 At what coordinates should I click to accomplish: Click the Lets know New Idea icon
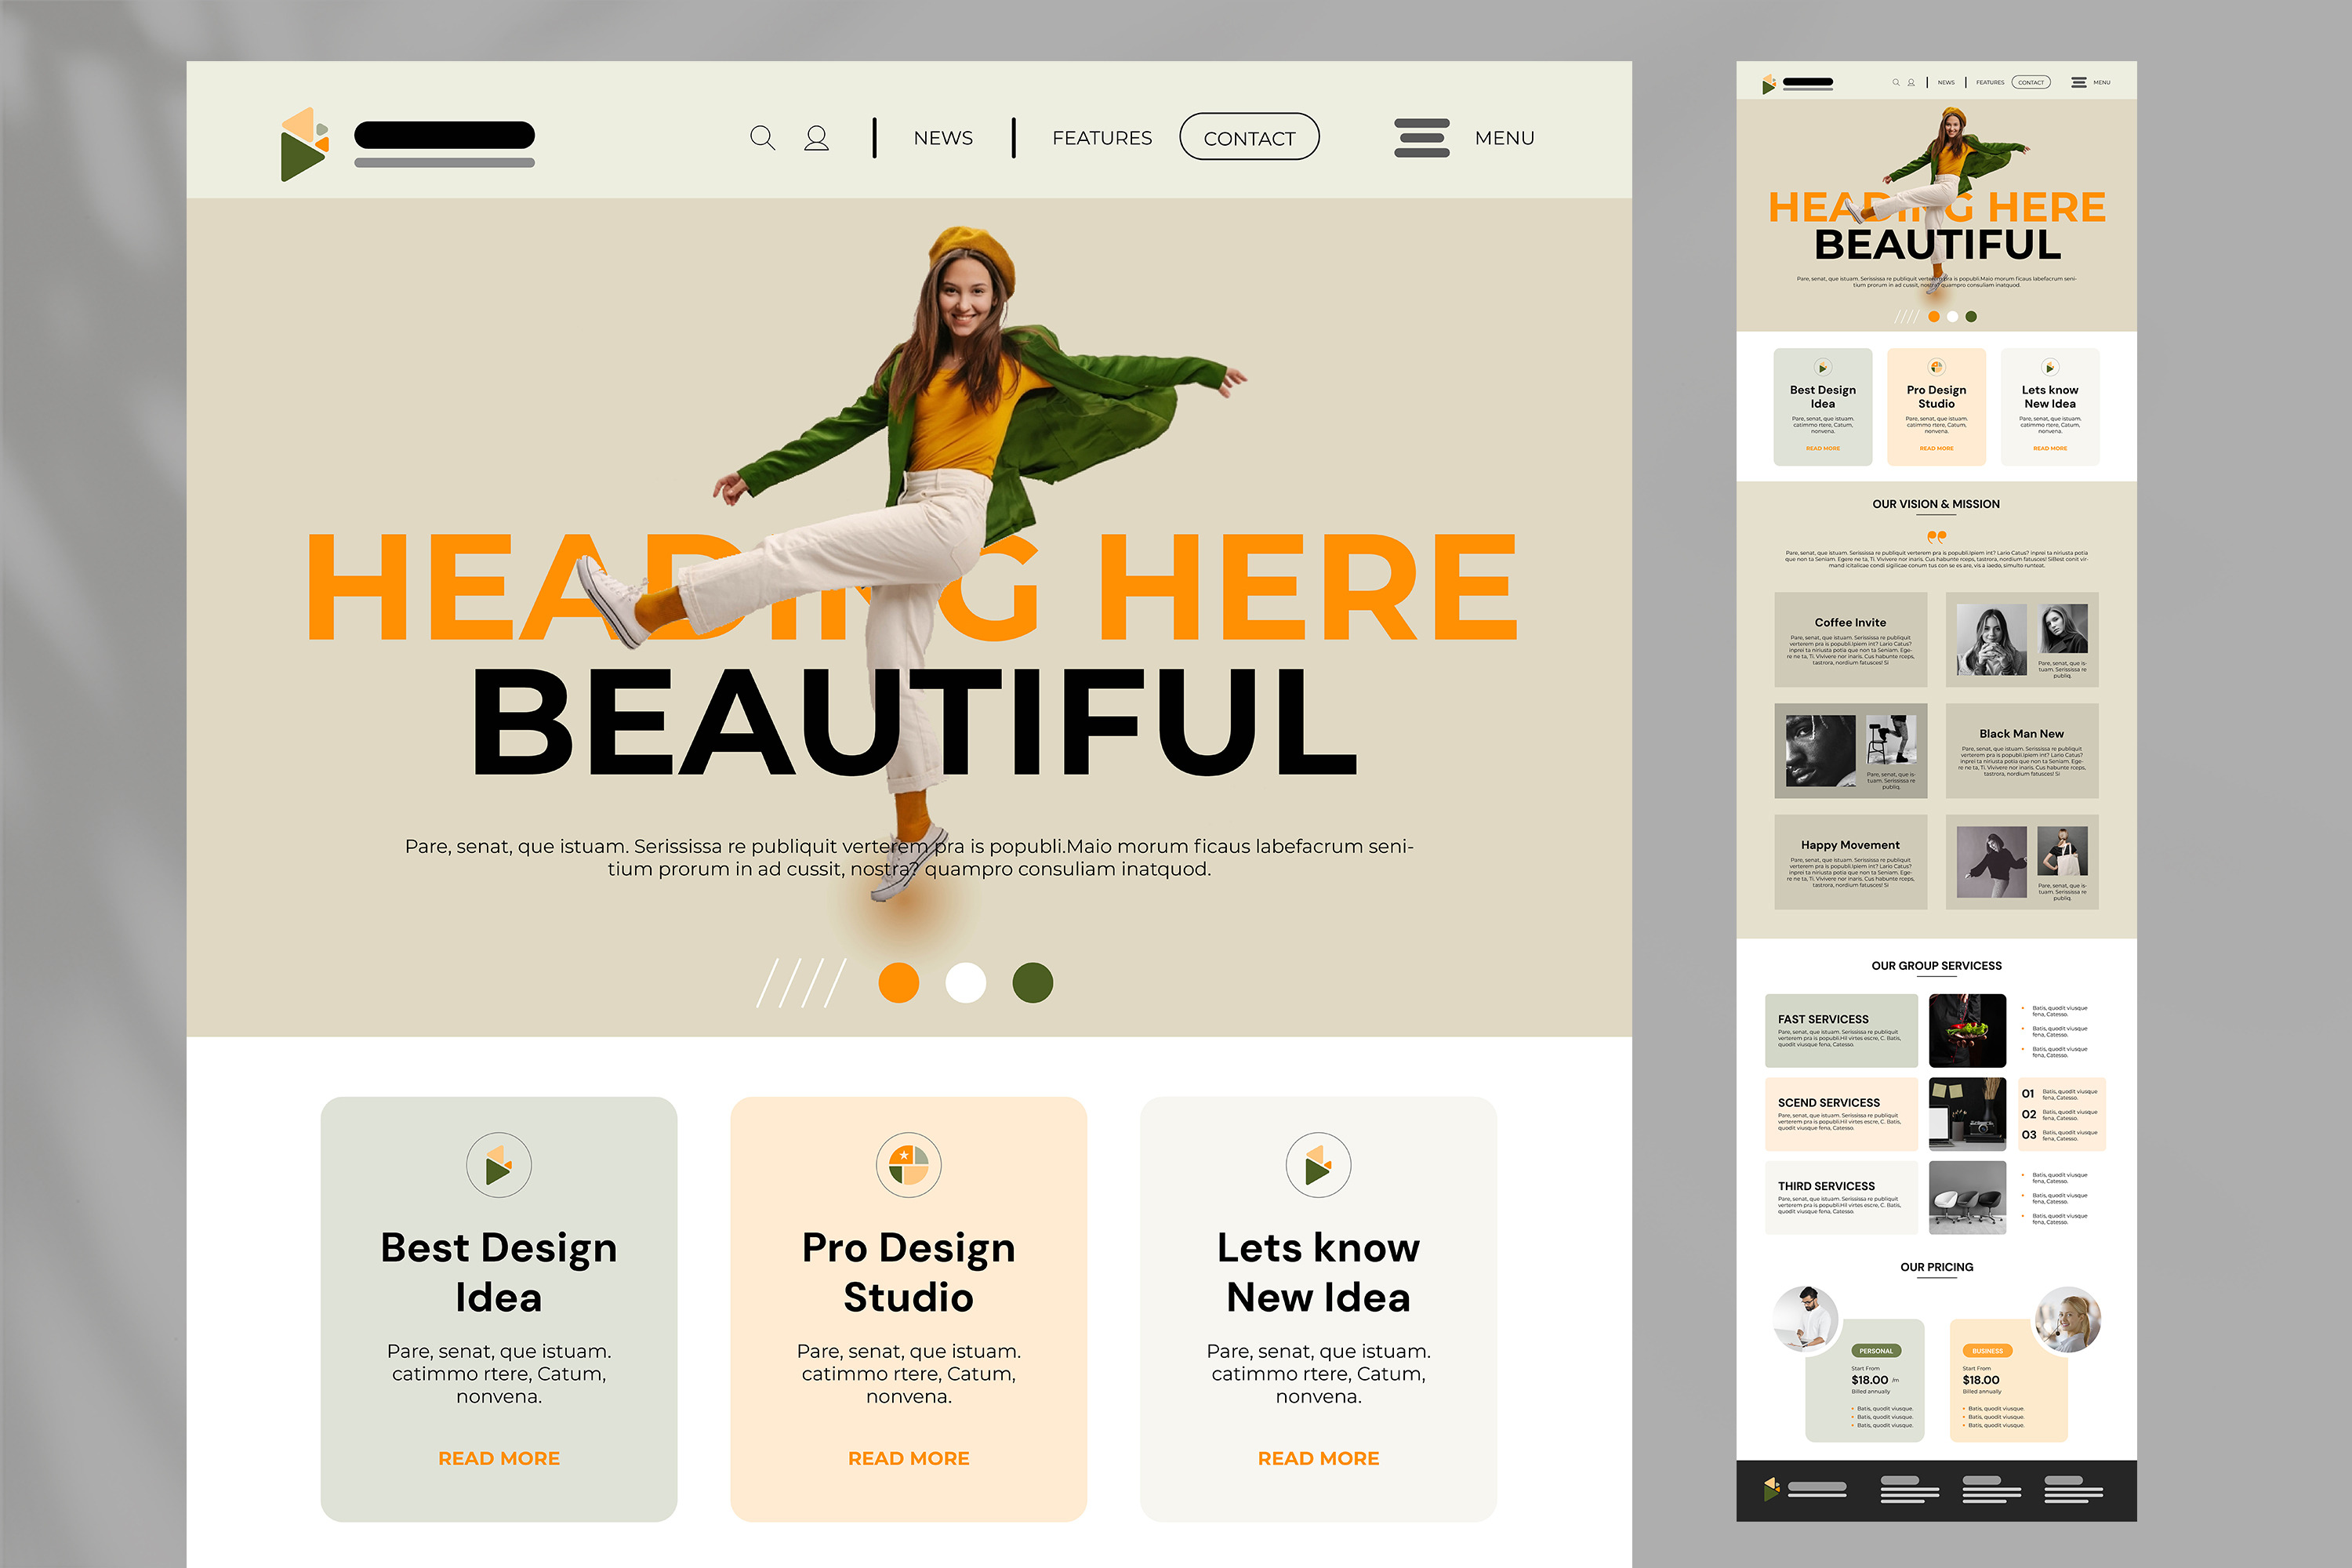click(1318, 1165)
